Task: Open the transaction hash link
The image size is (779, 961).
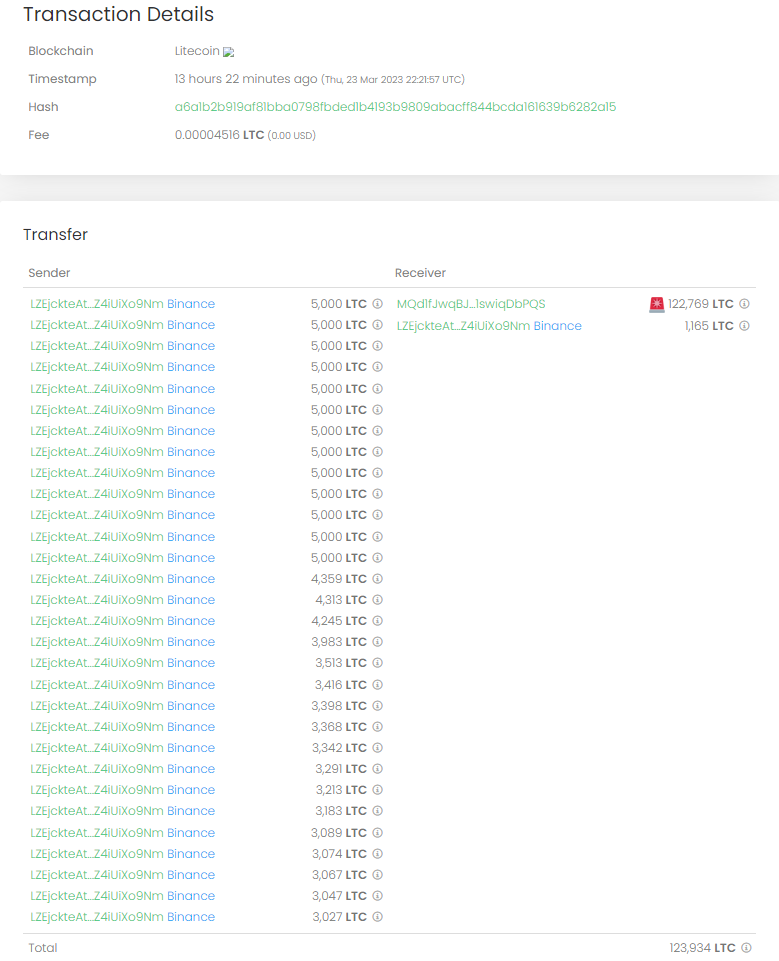Action: [x=395, y=107]
